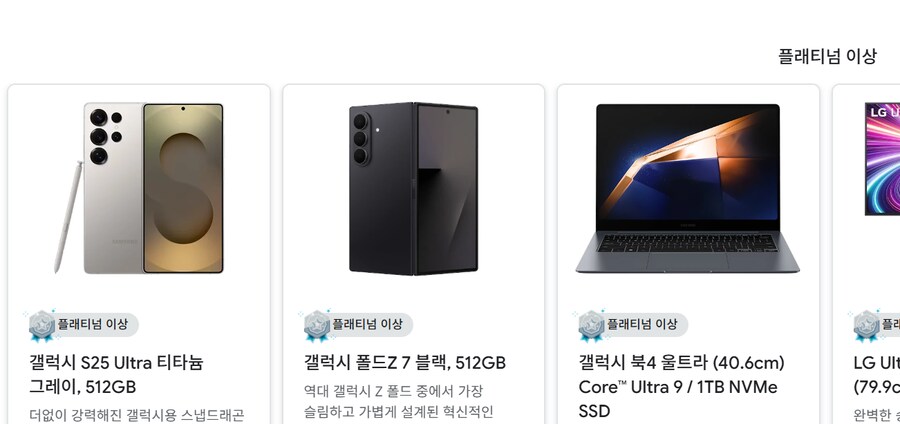The image size is (900, 424).
Task: Click '플래티넘 이상' badge label on Book4 Ultra card
Action: point(643,324)
